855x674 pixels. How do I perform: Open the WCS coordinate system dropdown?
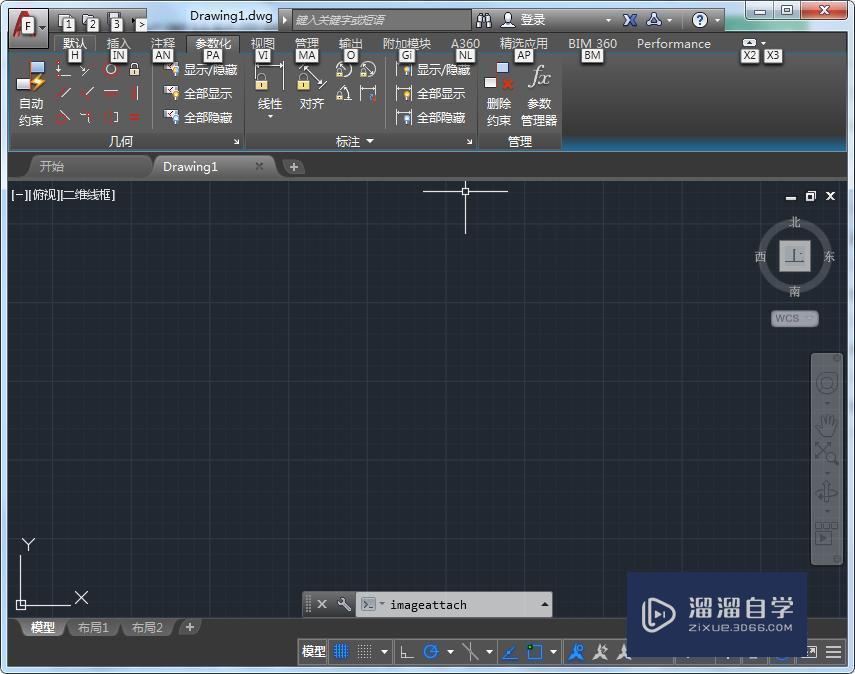click(x=794, y=318)
